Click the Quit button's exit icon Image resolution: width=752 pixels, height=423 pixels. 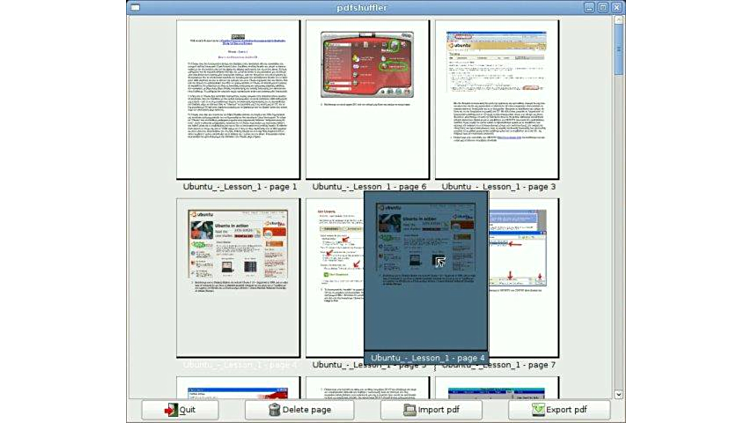pyautogui.click(x=170, y=410)
